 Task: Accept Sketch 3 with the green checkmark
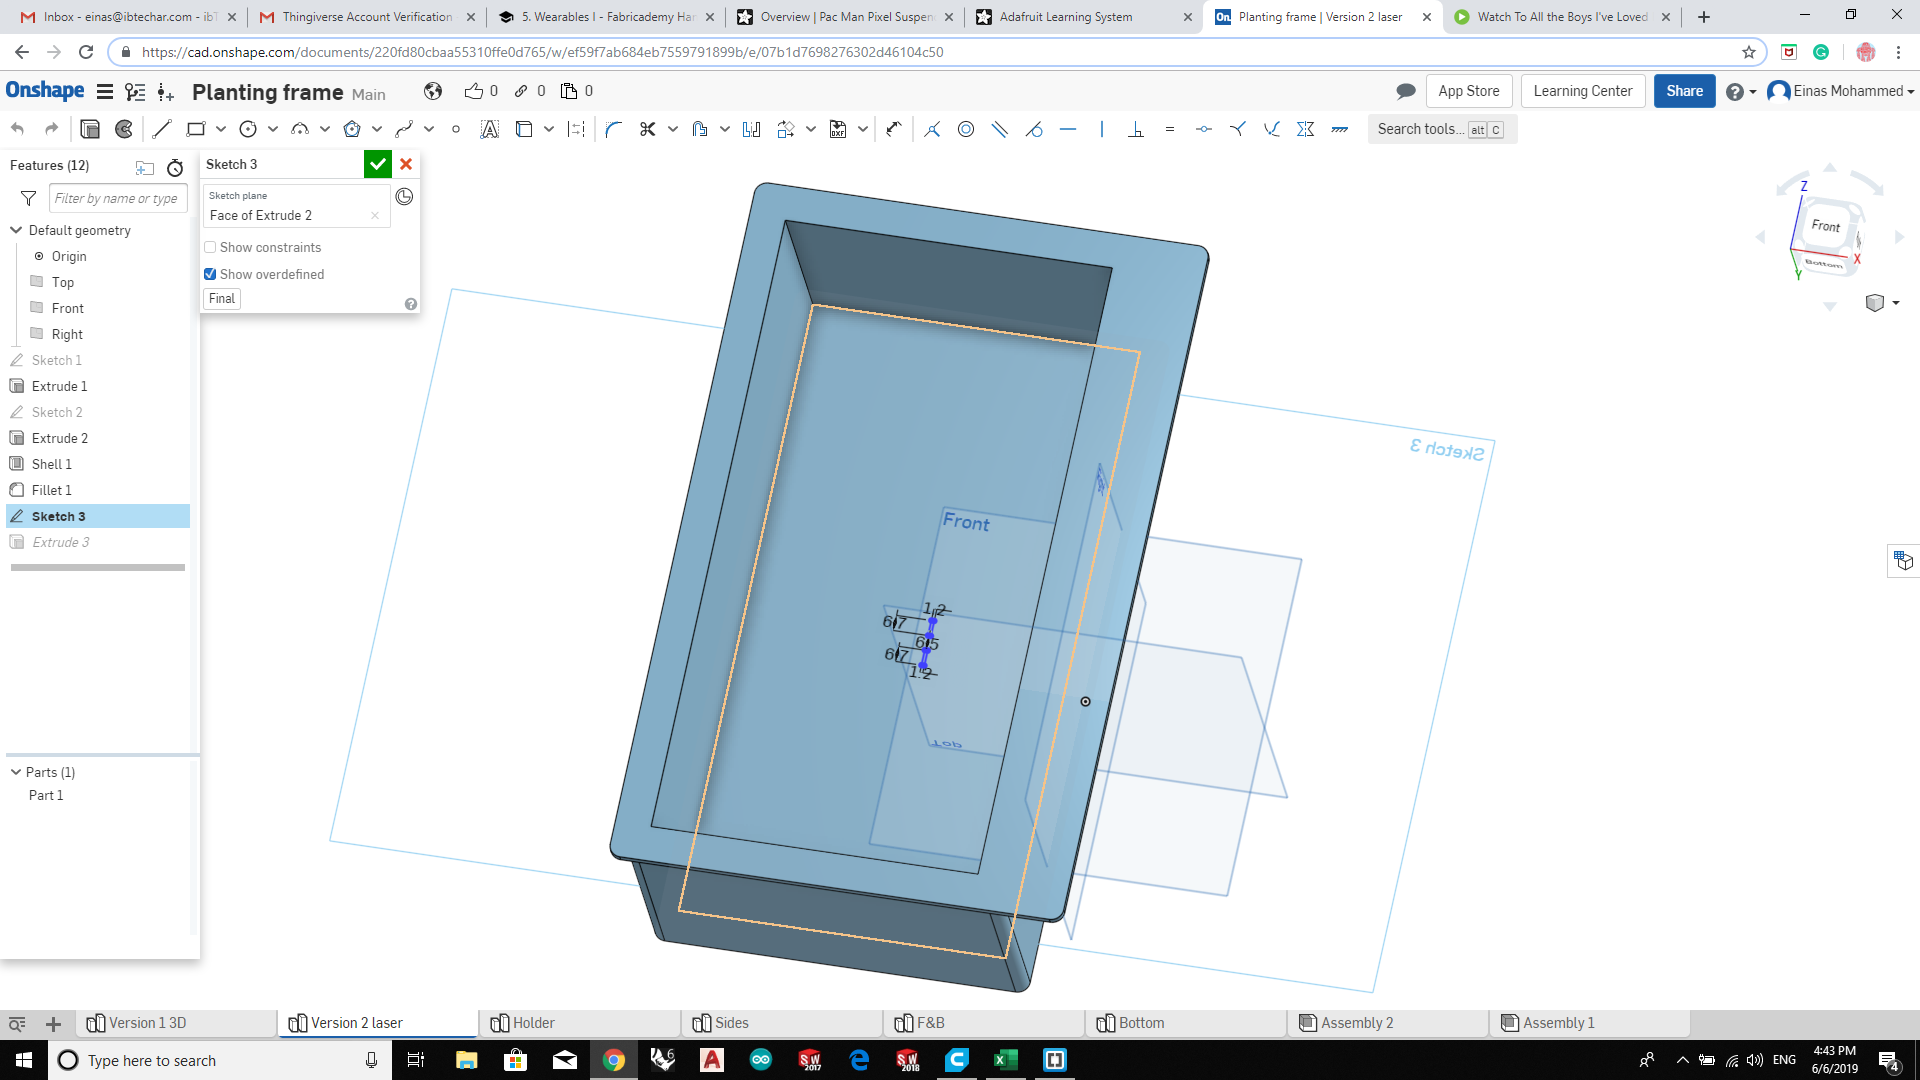[x=377, y=164]
